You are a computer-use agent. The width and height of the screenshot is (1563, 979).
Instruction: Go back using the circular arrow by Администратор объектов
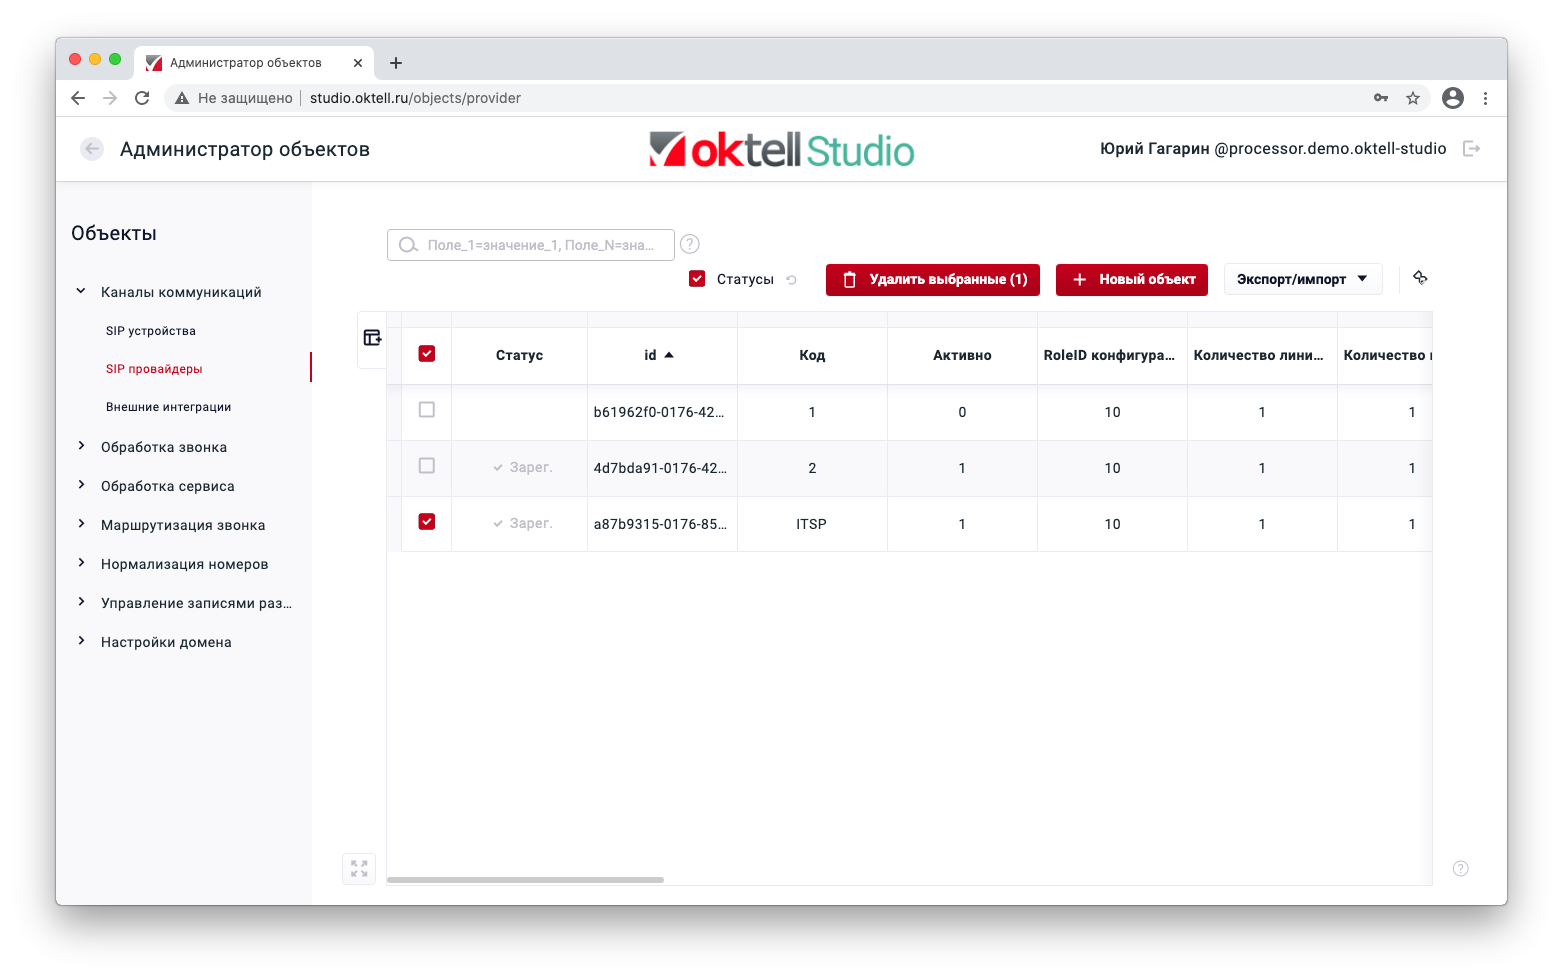pyautogui.click(x=92, y=149)
